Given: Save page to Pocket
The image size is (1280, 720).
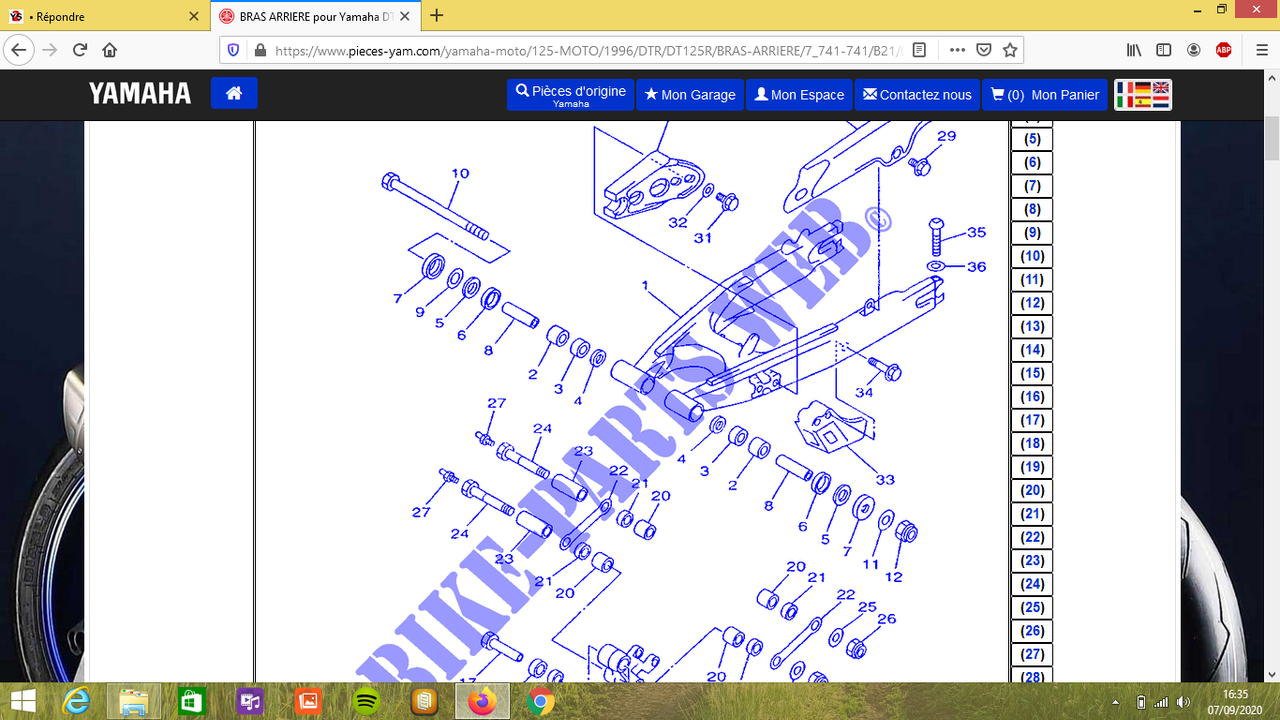Looking at the screenshot, I should coord(984,50).
